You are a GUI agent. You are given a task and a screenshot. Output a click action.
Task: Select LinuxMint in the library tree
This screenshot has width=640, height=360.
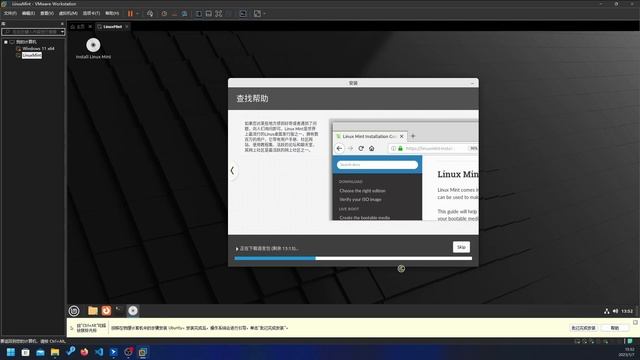coord(32,55)
